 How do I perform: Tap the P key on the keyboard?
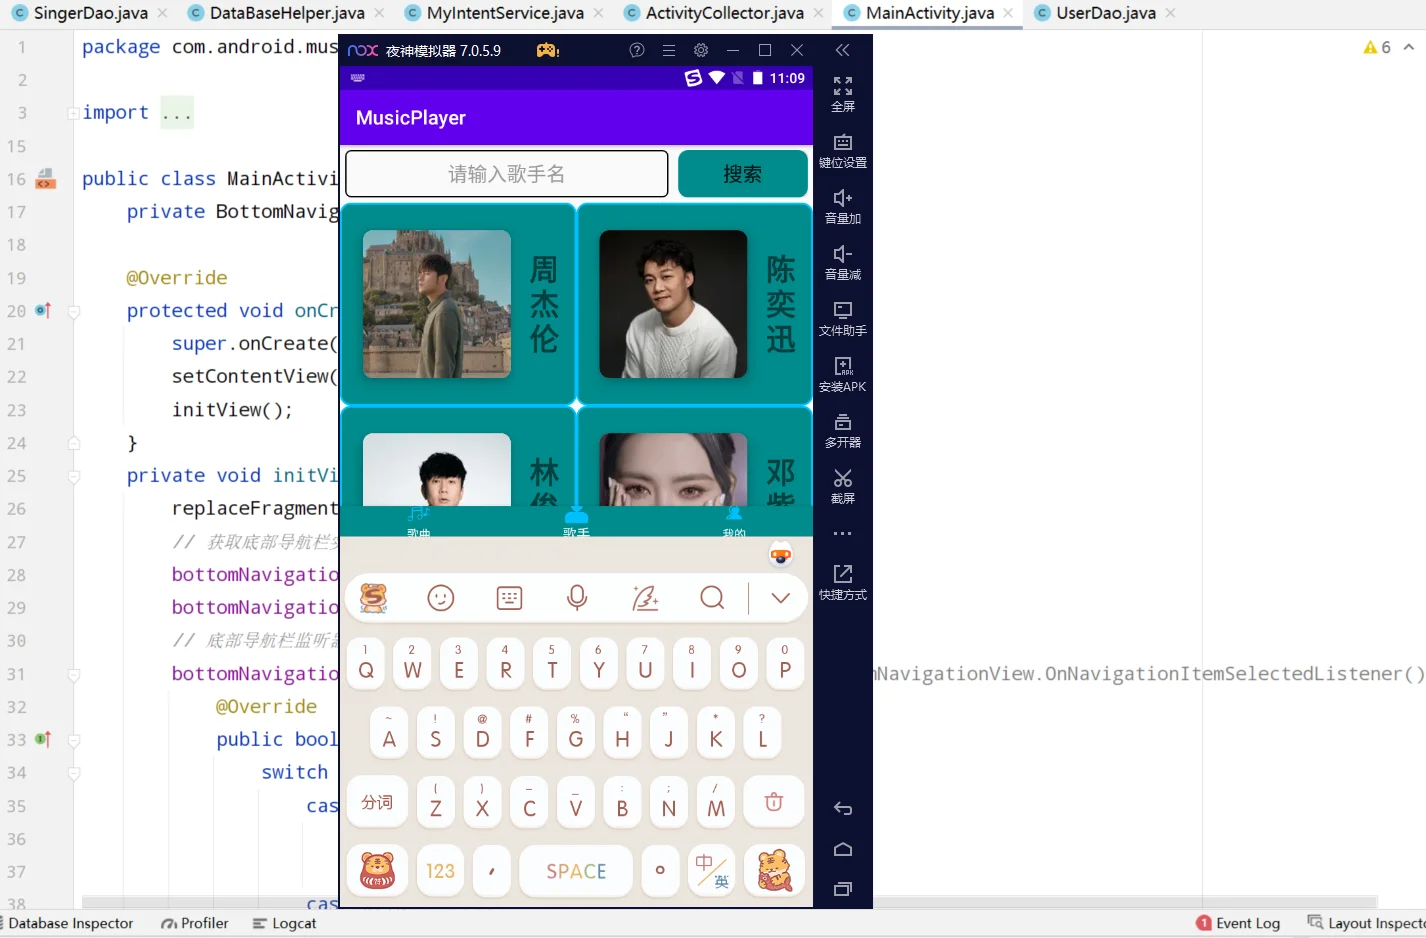click(785, 663)
